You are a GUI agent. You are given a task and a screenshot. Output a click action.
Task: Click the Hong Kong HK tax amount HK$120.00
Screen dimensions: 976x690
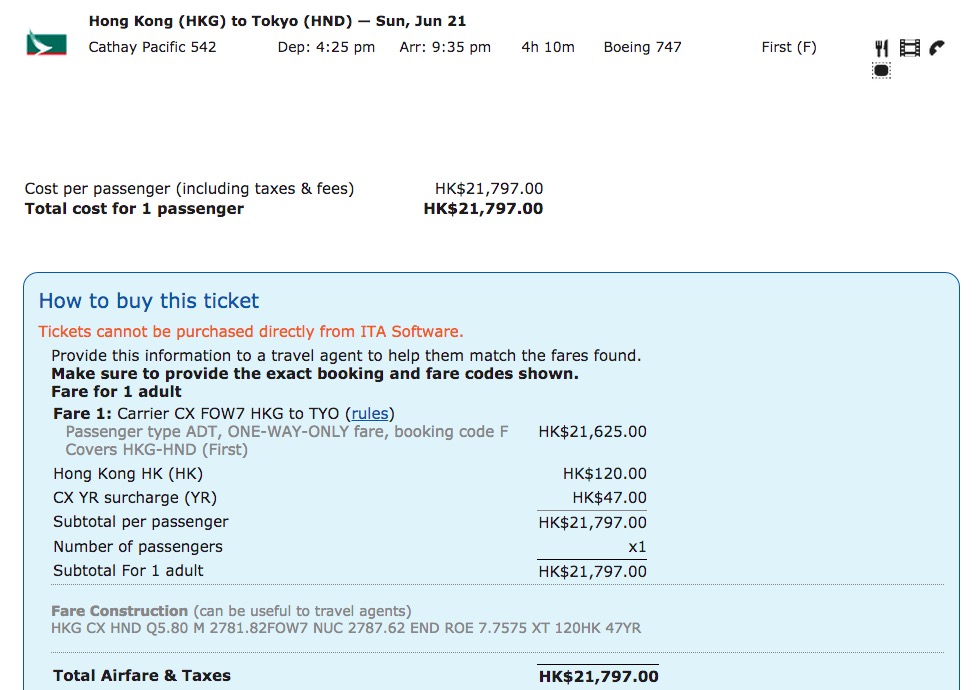click(x=604, y=473)
